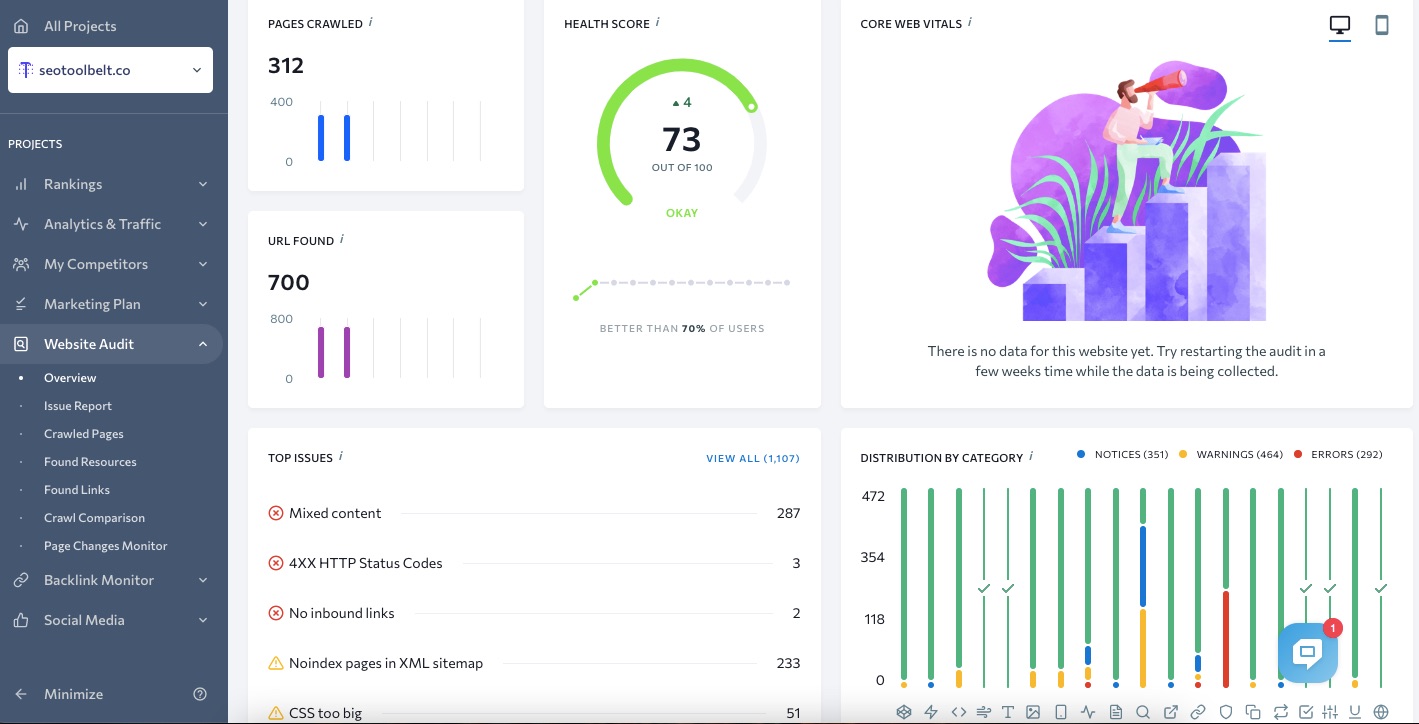
Task: Click the pulse activity category icon
Action: point(1088,712)
